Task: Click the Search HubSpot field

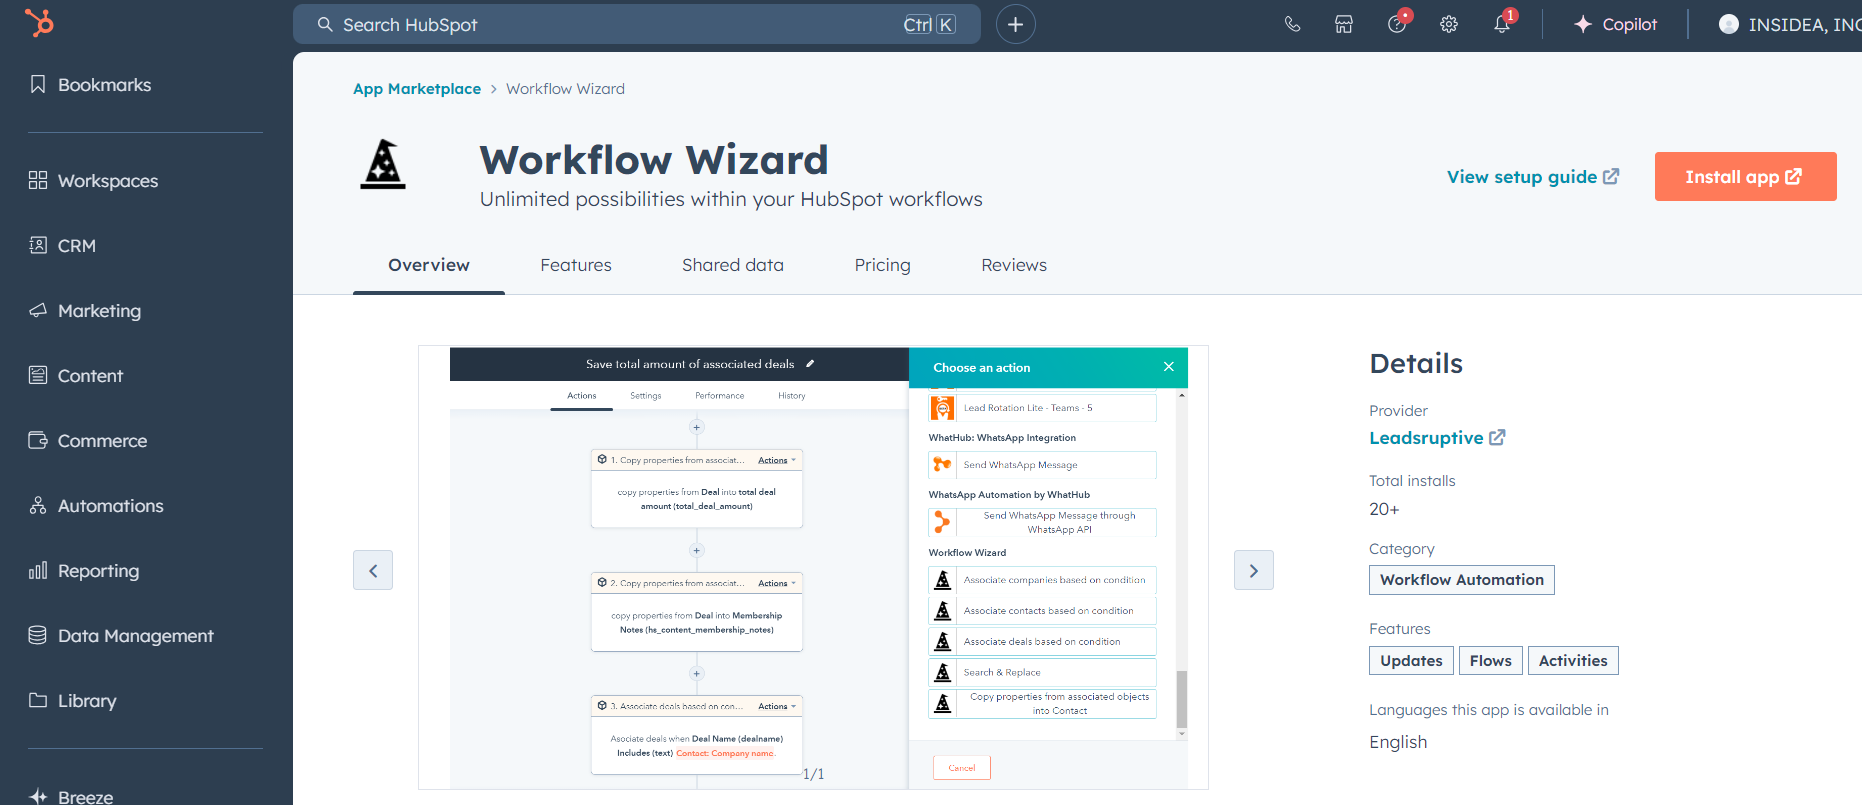Action: [620, 24]
